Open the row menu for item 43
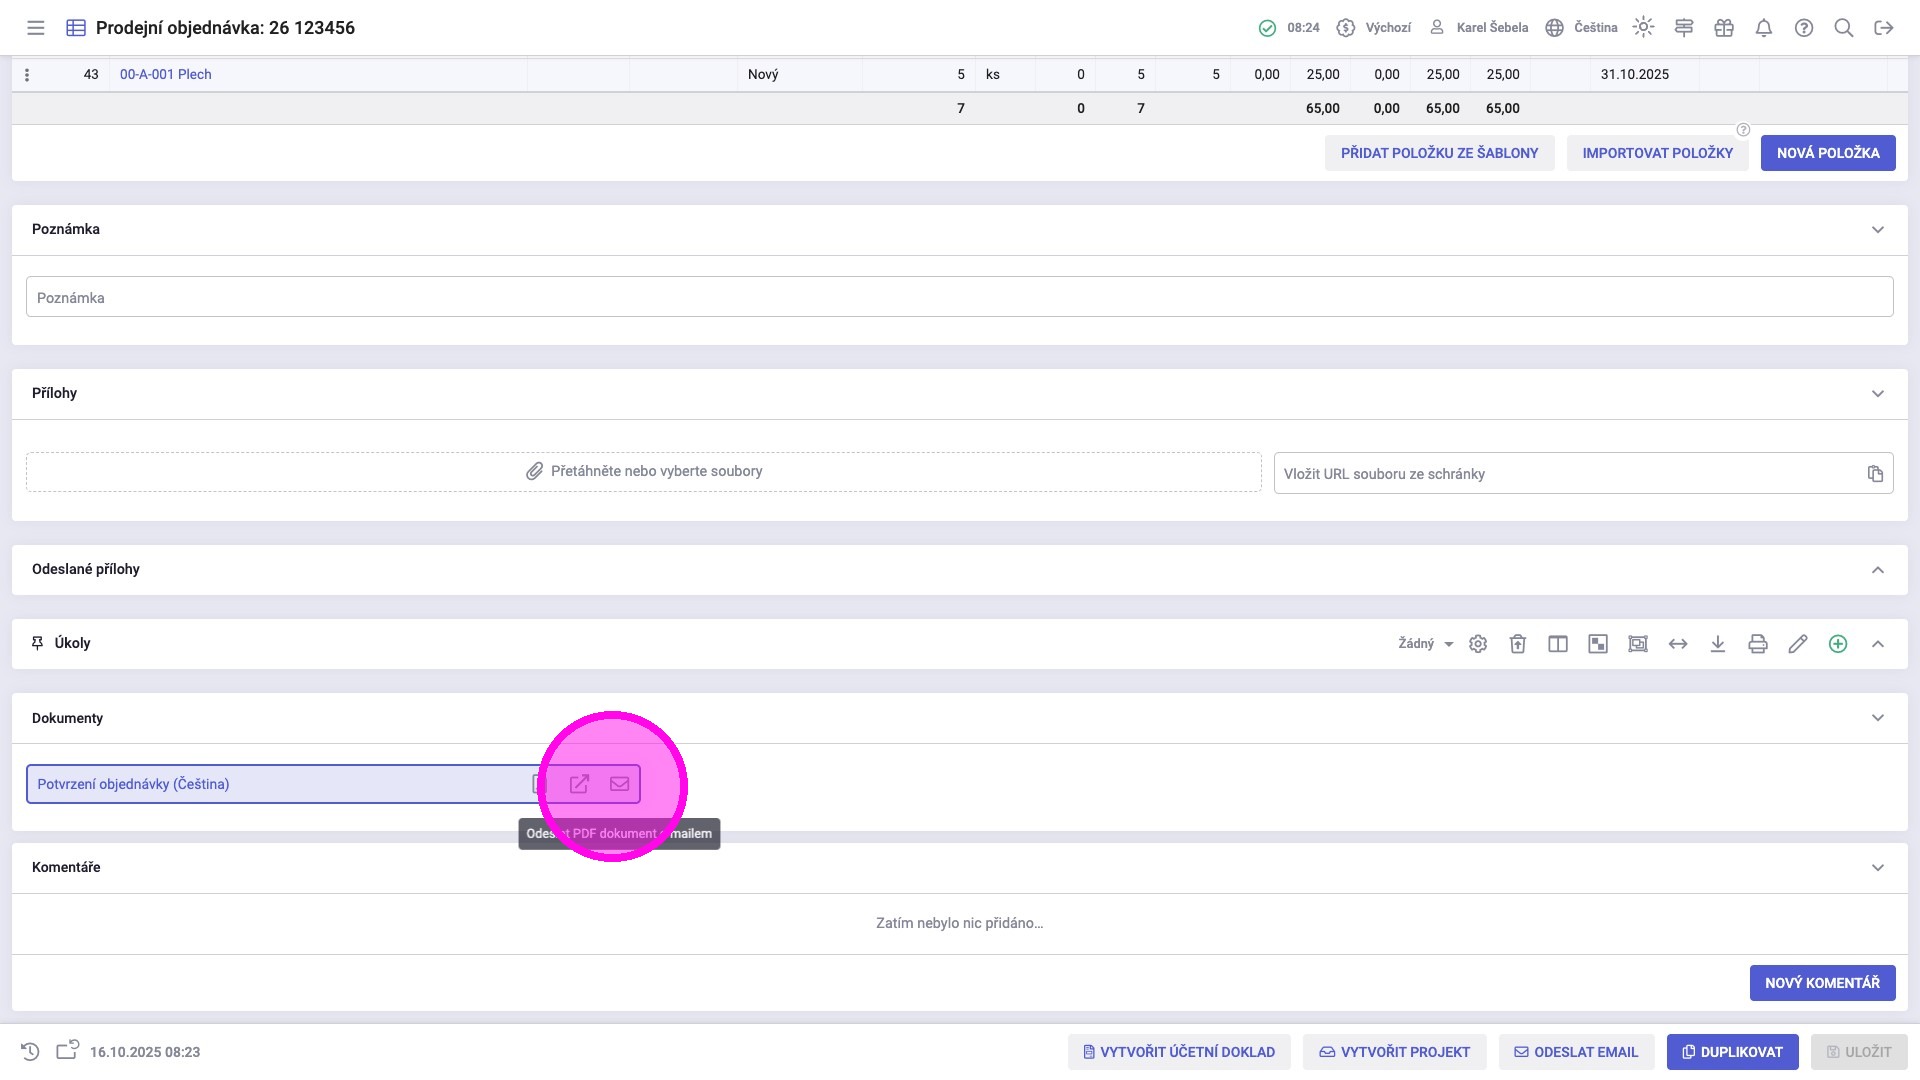 pos(27,75)
